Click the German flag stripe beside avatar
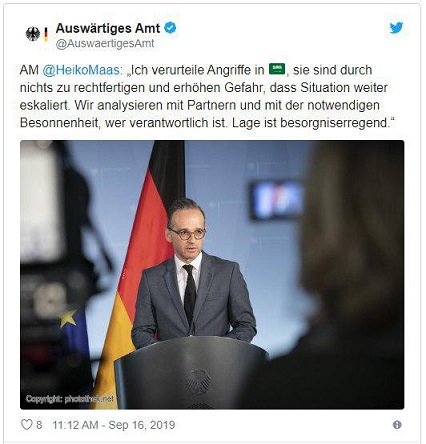This screenshot has width=426, height=444. (46, 34)
